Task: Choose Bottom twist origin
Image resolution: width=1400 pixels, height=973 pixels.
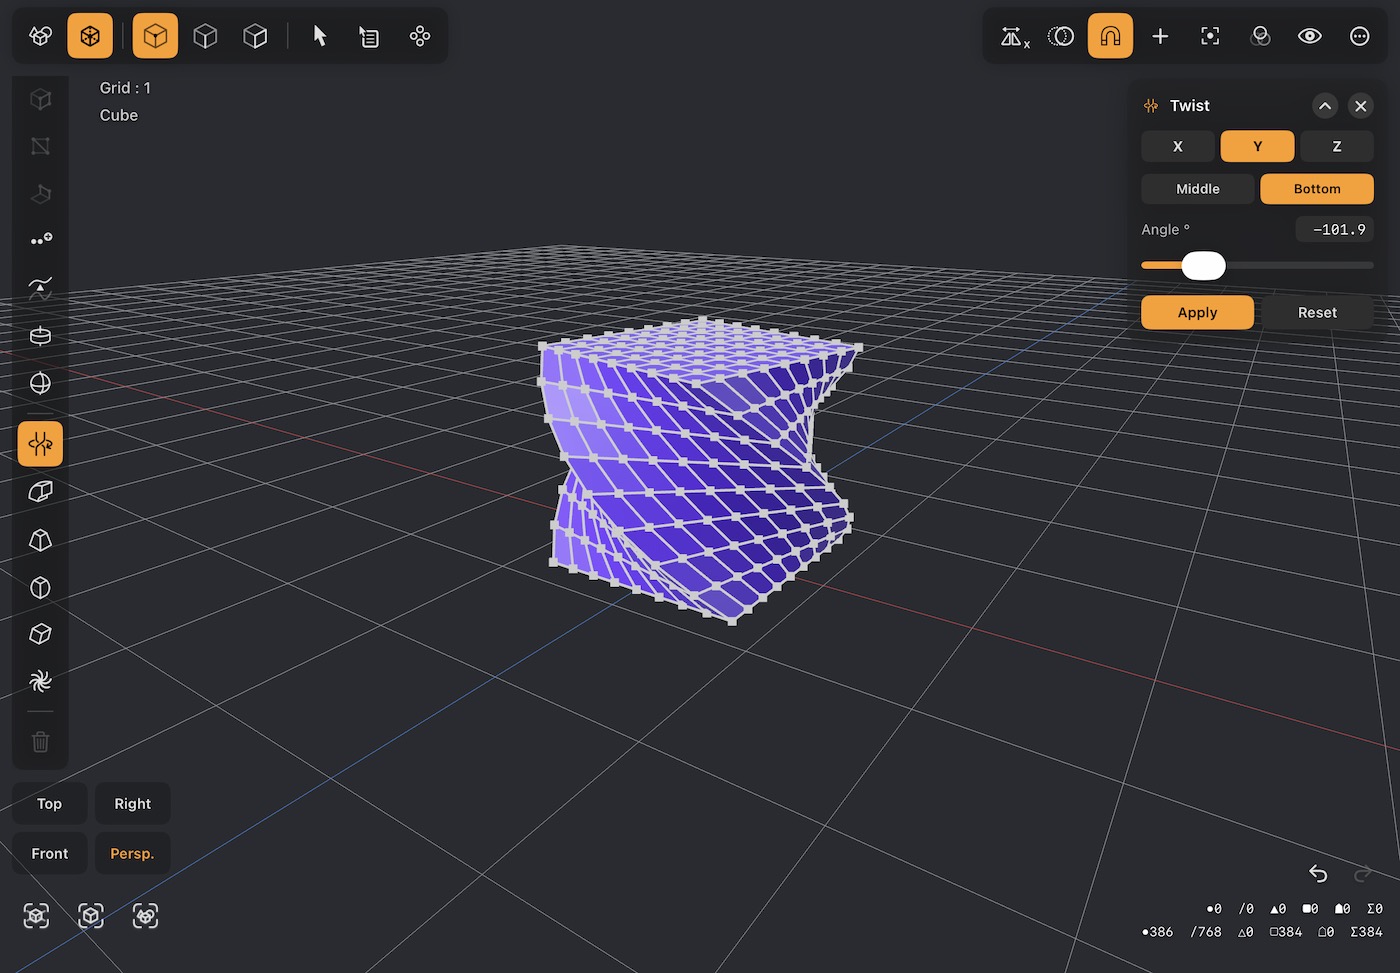Action: (x=1317, y=189)
